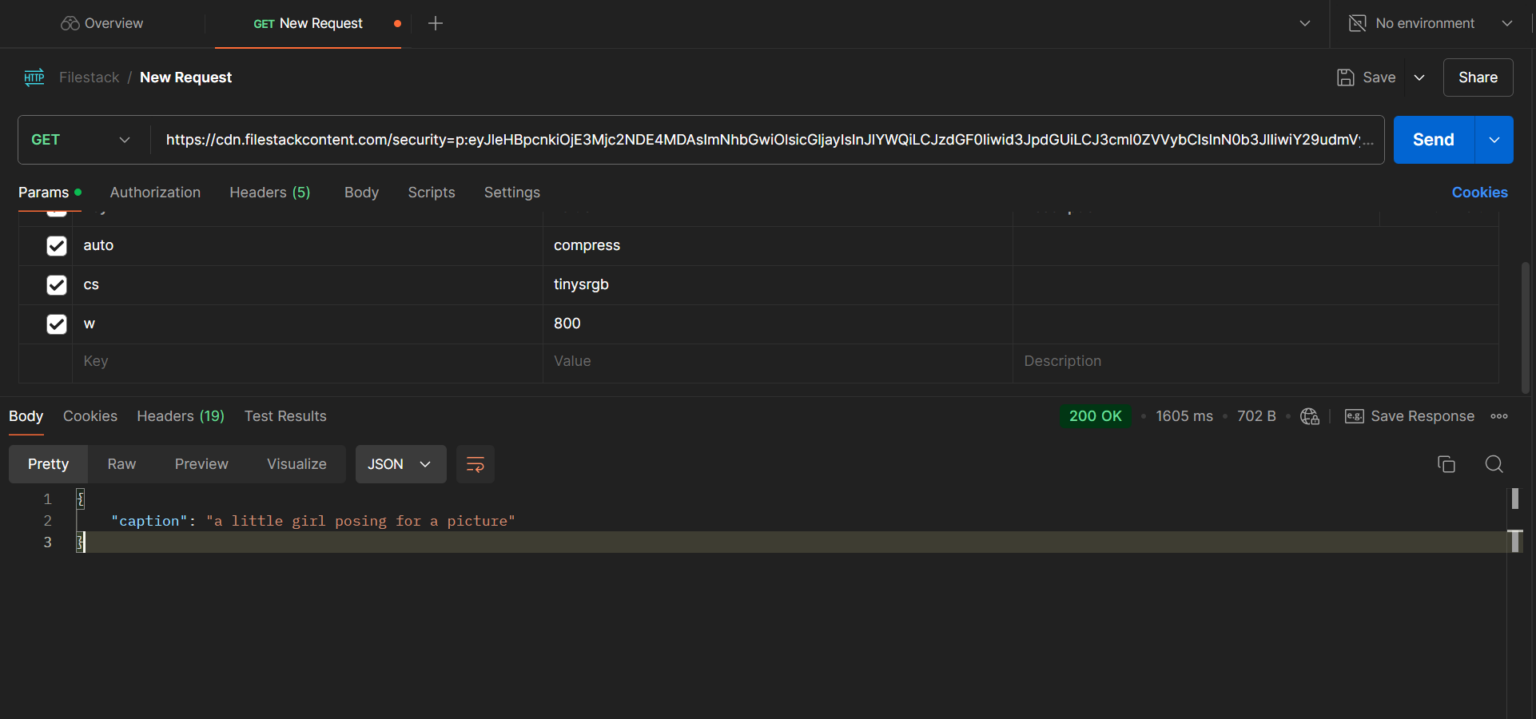Open search in the response body
Image resolution: width=1536 pixels, height=719 pixels.
click(x=1494, y=464)
